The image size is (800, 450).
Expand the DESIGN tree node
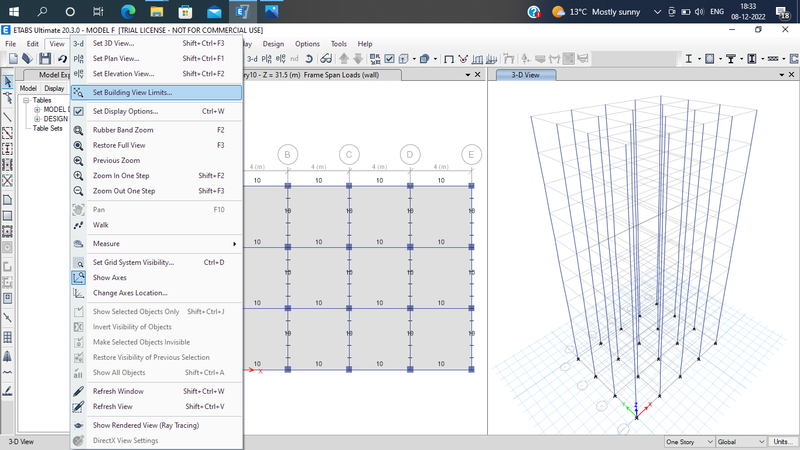(37, 118)
